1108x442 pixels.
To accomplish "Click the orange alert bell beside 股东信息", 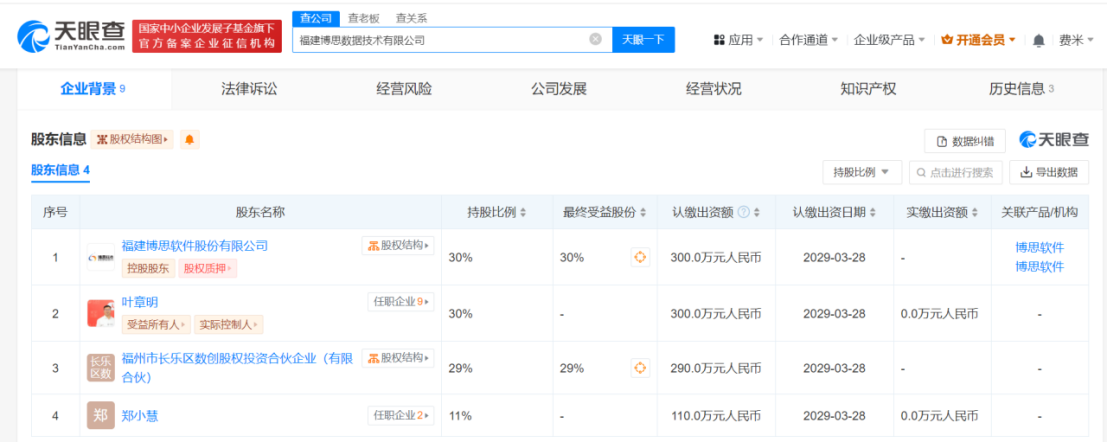I will pyautogui.click(x=189, y=140).
